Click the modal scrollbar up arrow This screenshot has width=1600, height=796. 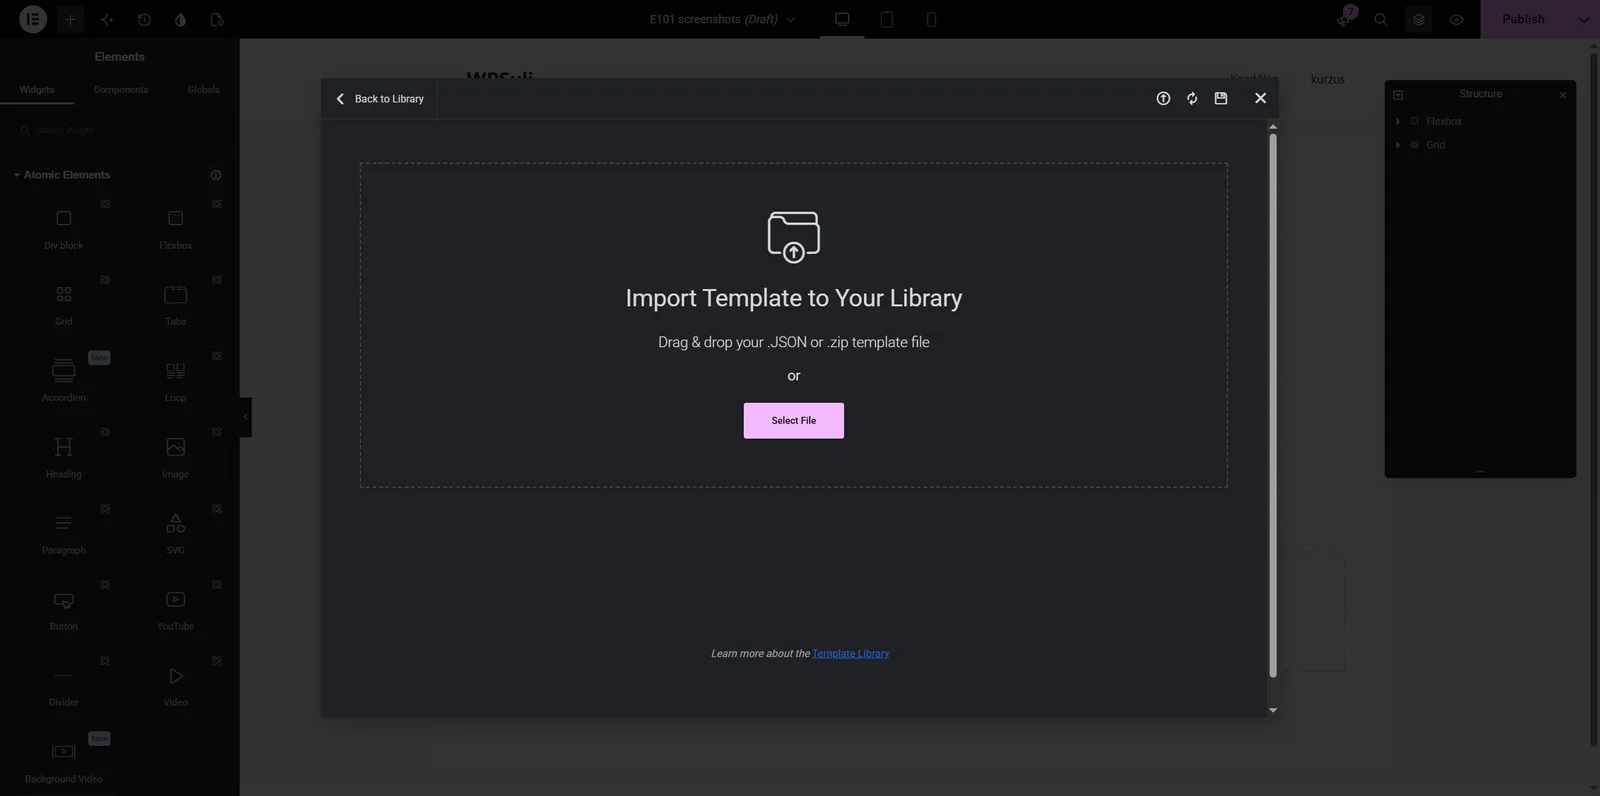tap(1273, 126)
